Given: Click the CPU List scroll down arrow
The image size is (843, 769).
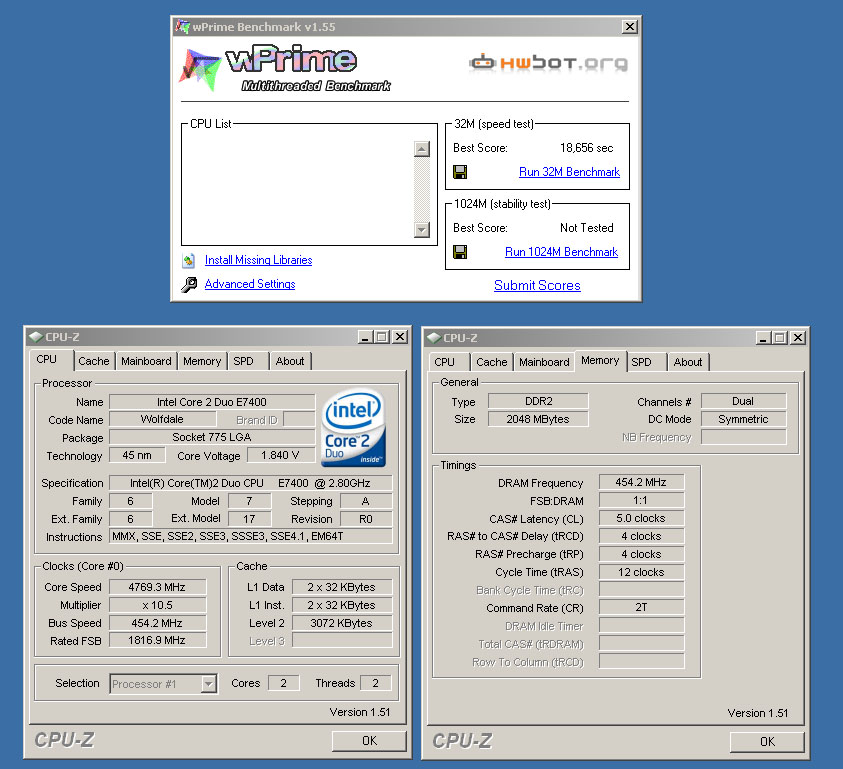Looking at the screenshot, I should pyautogui.click(x=422, y=230).
